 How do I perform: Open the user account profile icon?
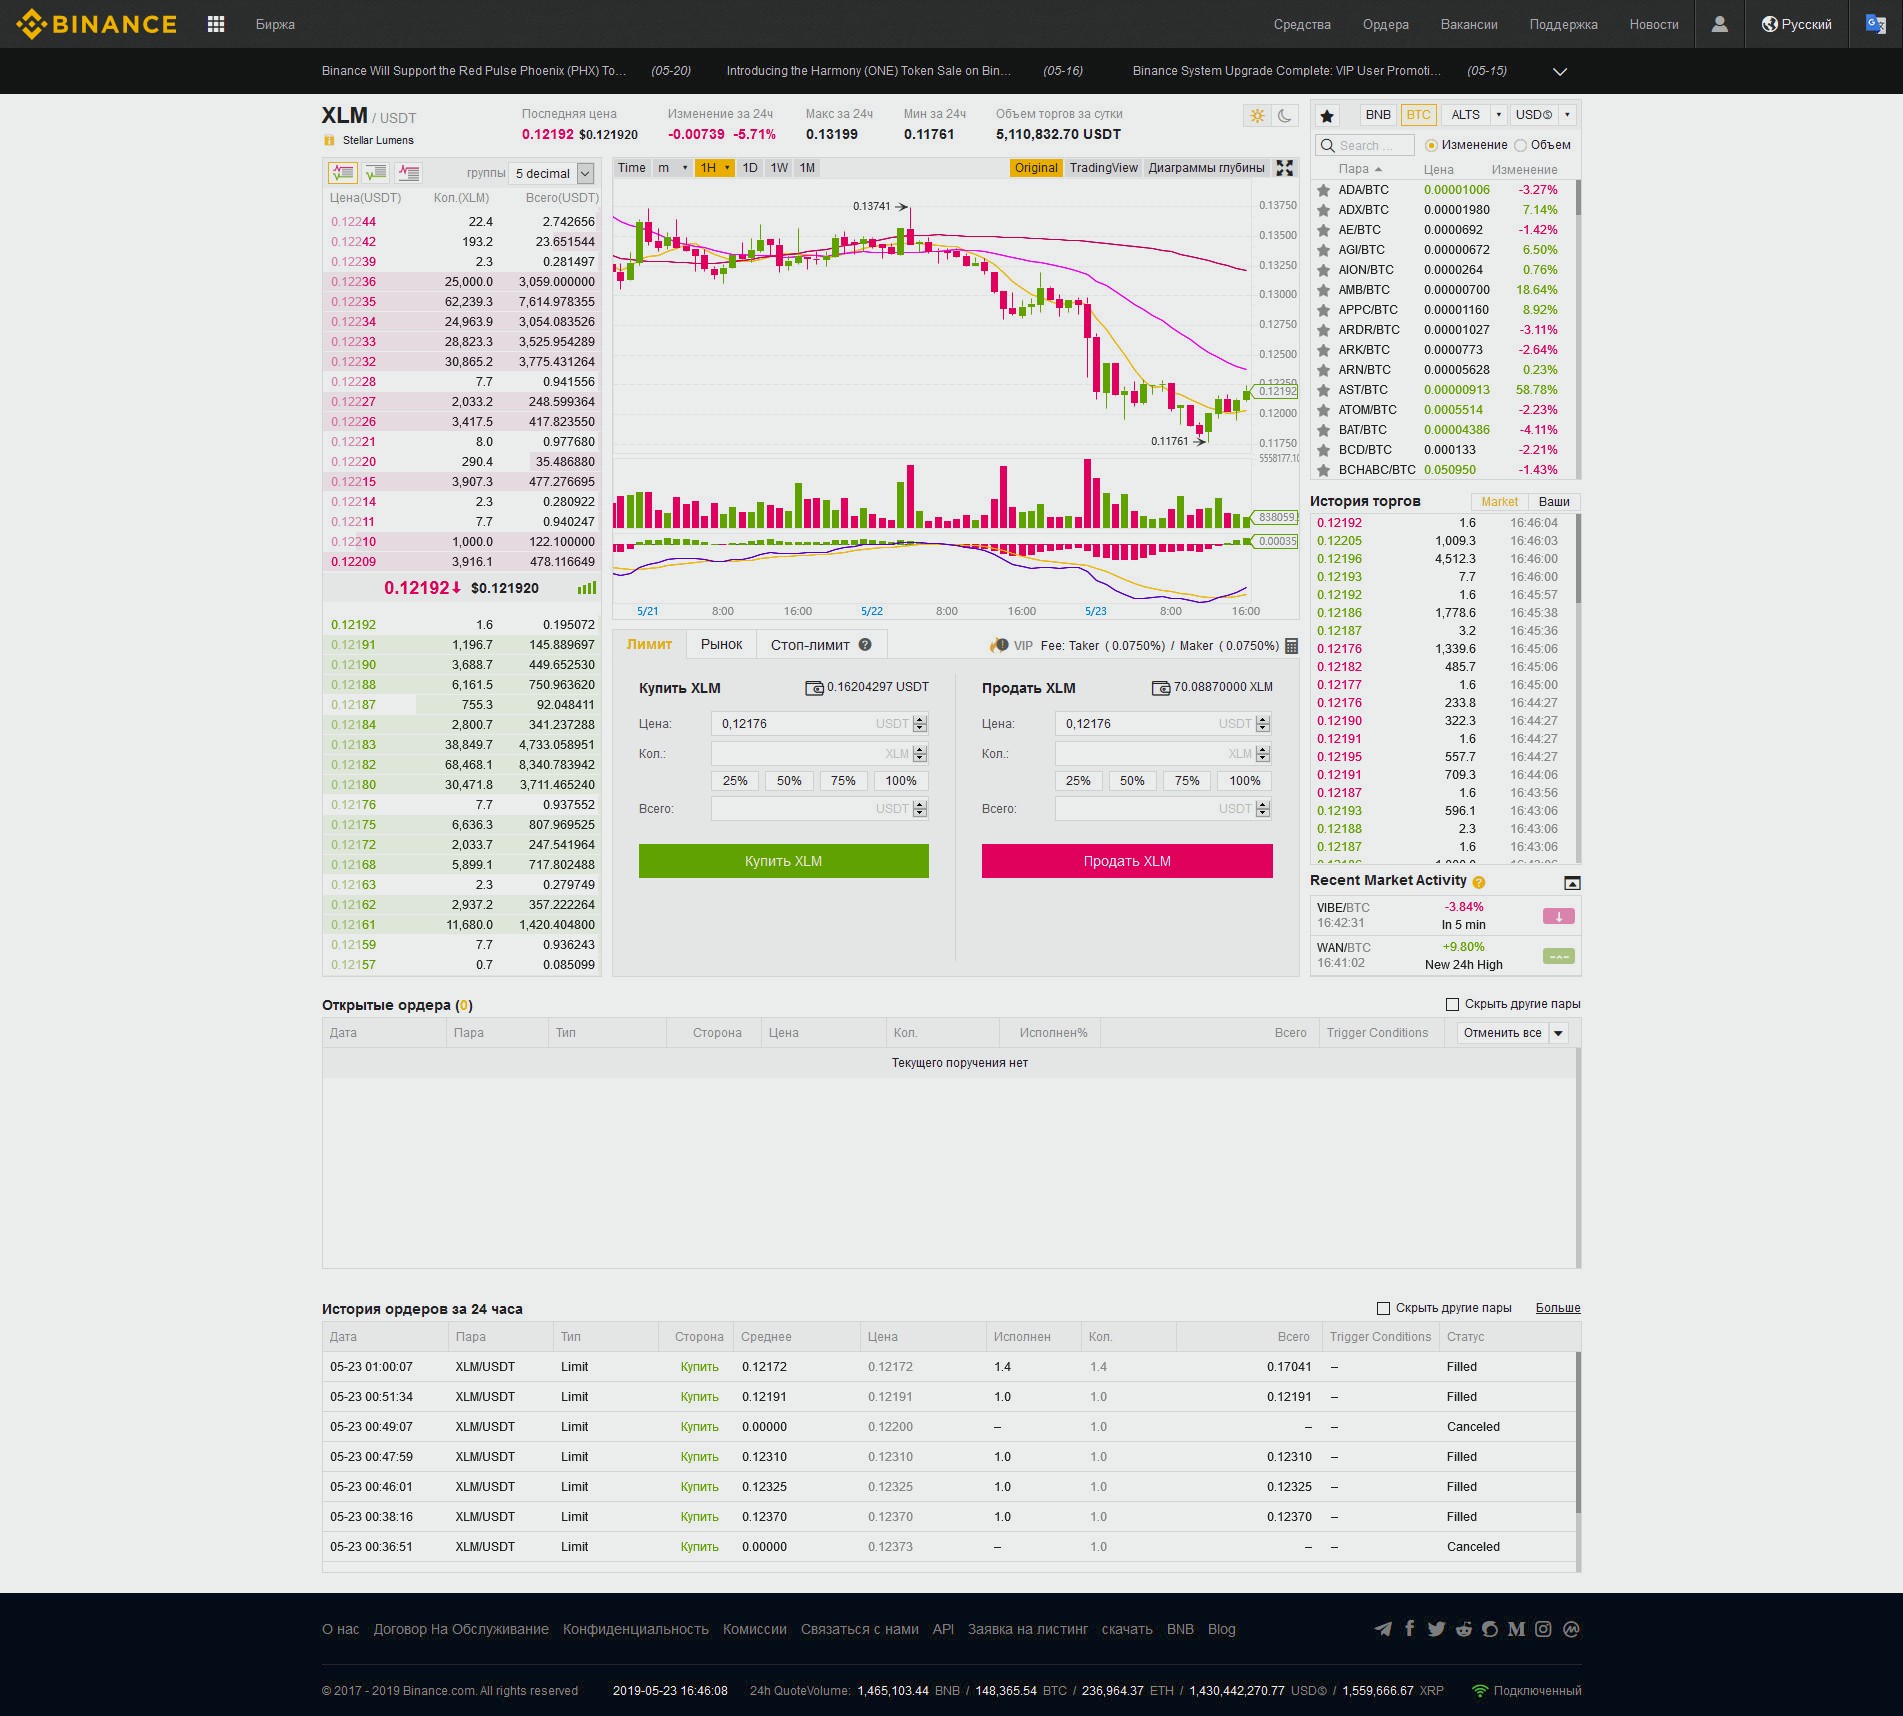click(x=1719, y=24)
